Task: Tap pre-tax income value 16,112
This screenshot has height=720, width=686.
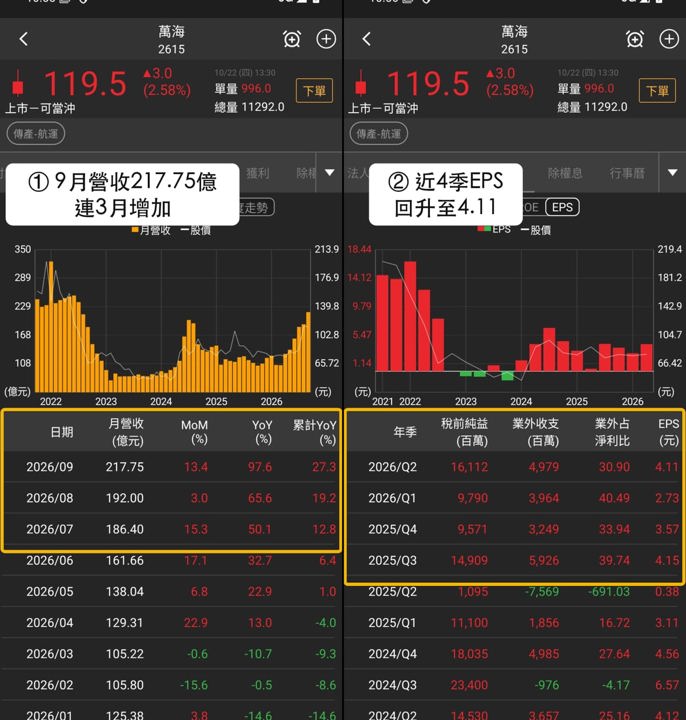Action: click(469, 467)
